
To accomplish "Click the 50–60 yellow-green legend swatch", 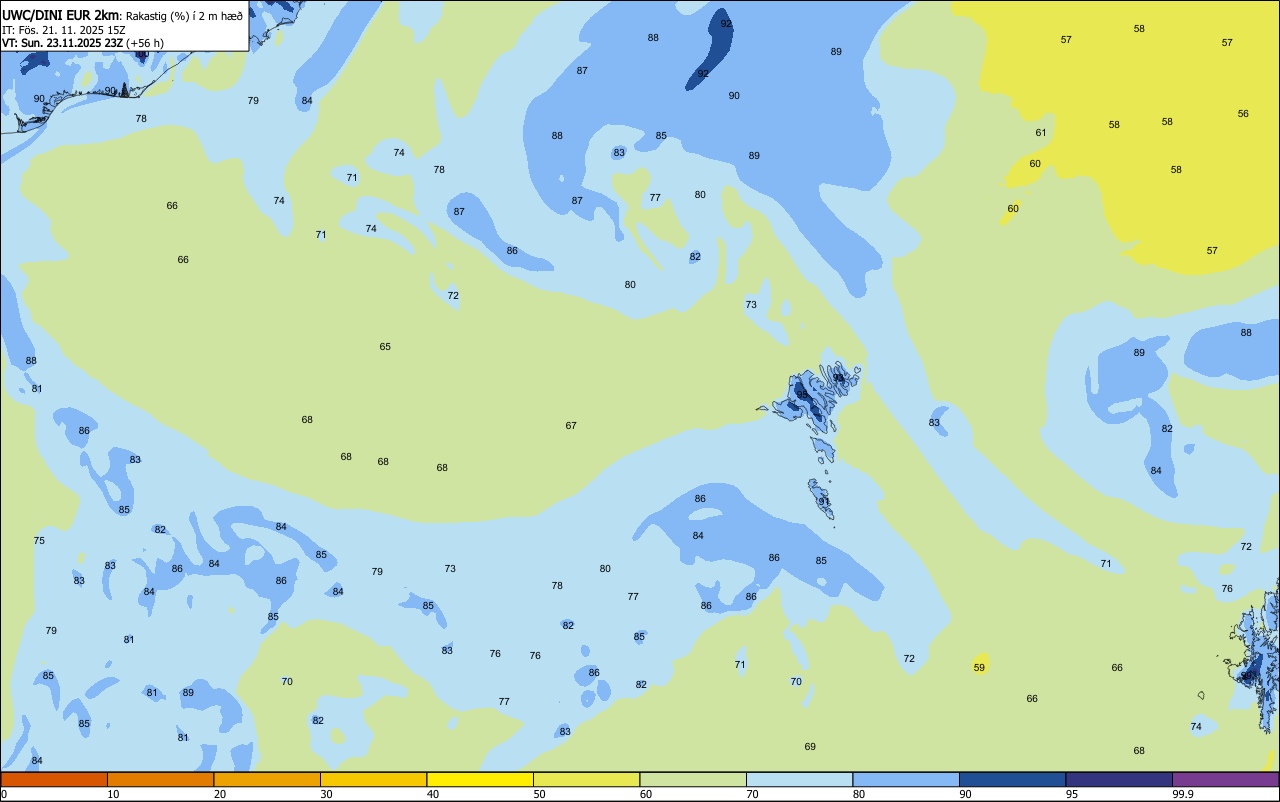I will pyautogui.click(x=586, y=779).
